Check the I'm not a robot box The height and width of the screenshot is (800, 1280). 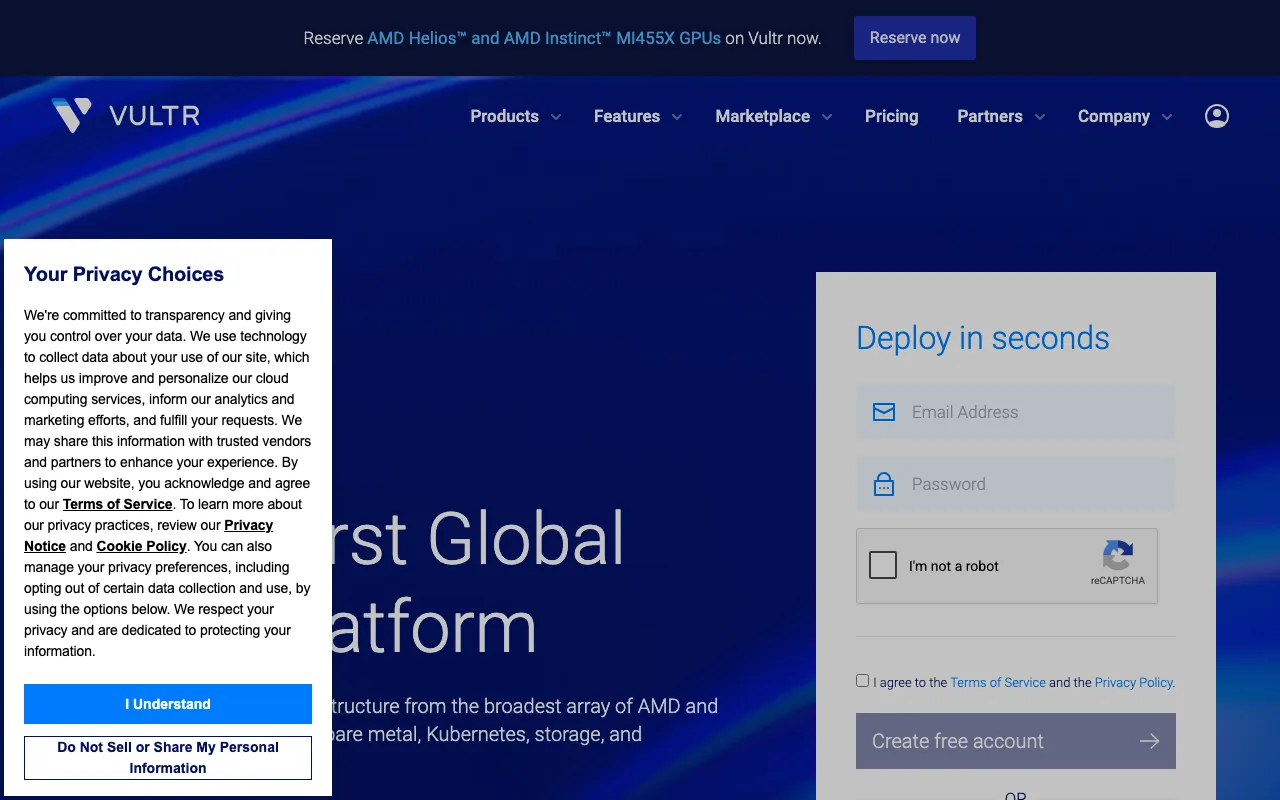pyautogui.click(x=883, y=565)
